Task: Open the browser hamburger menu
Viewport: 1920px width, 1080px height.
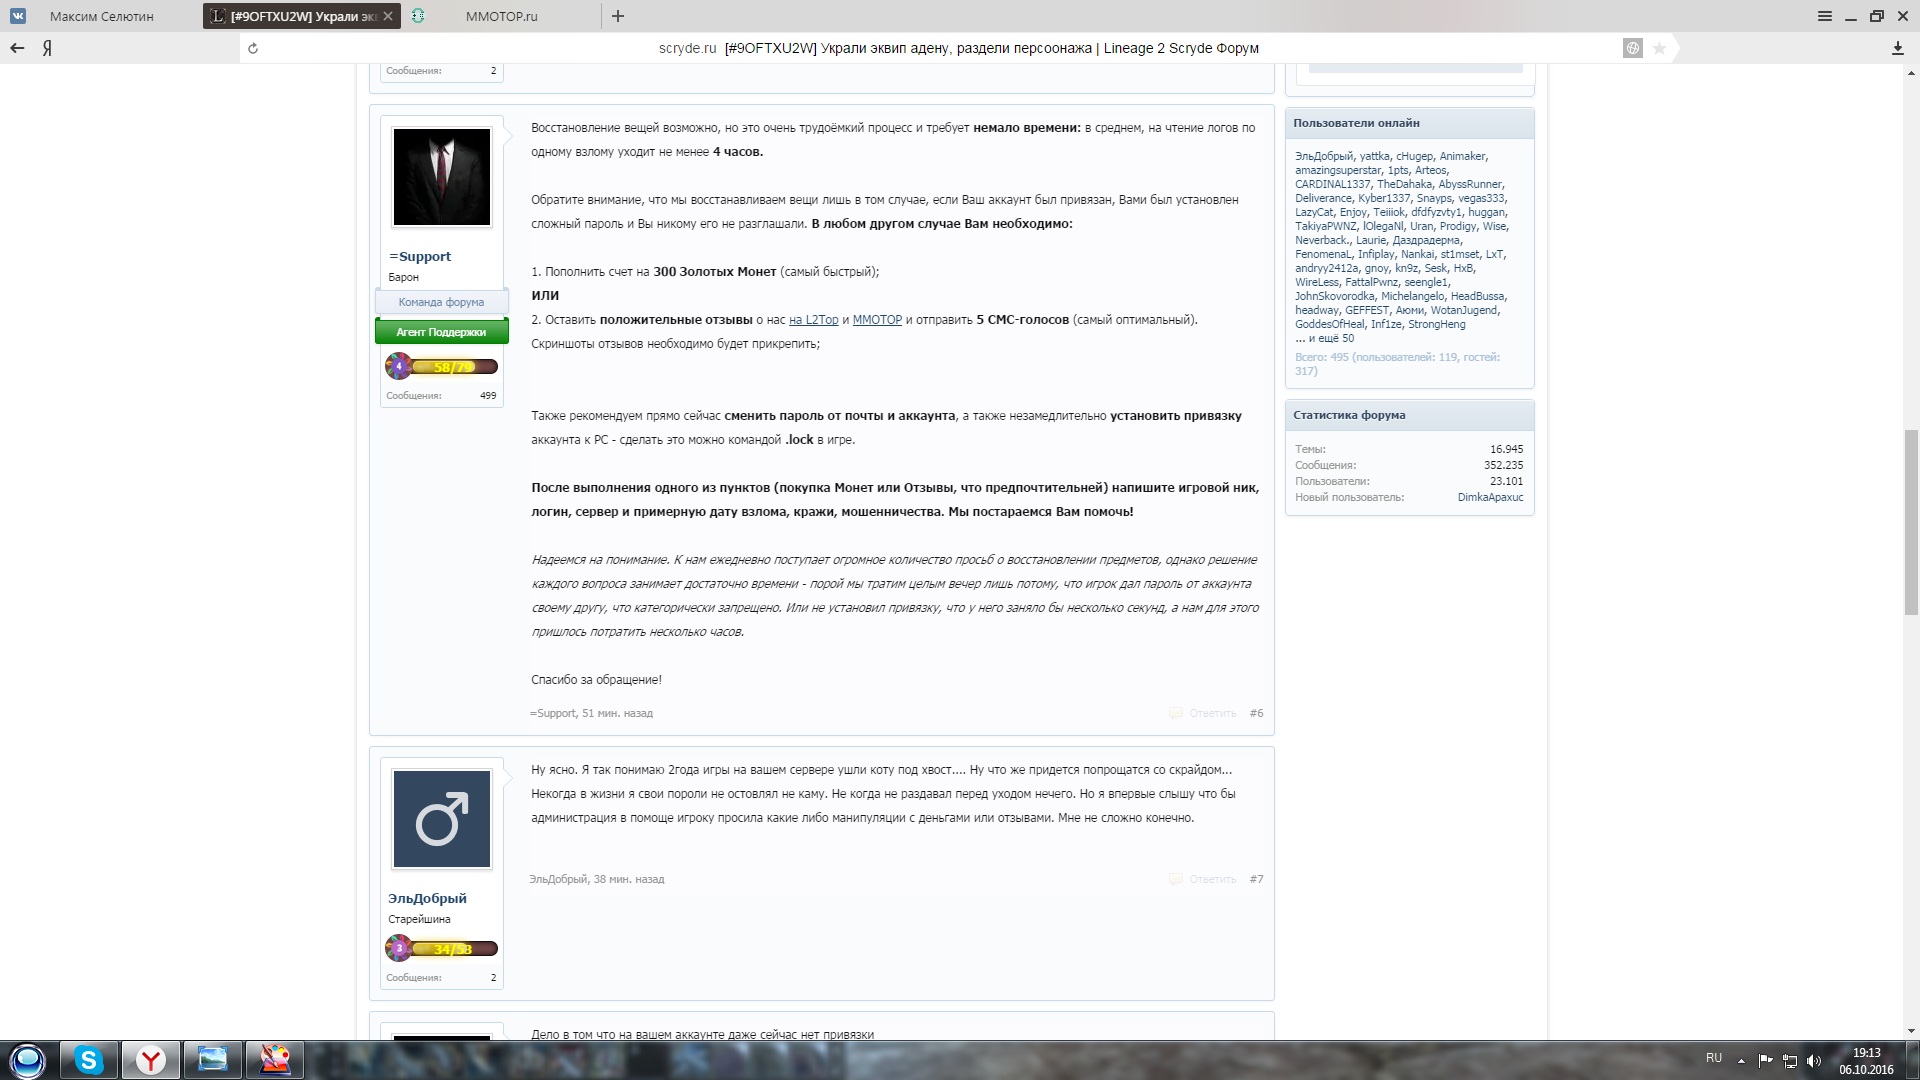Action: [x=1824, y=16]
